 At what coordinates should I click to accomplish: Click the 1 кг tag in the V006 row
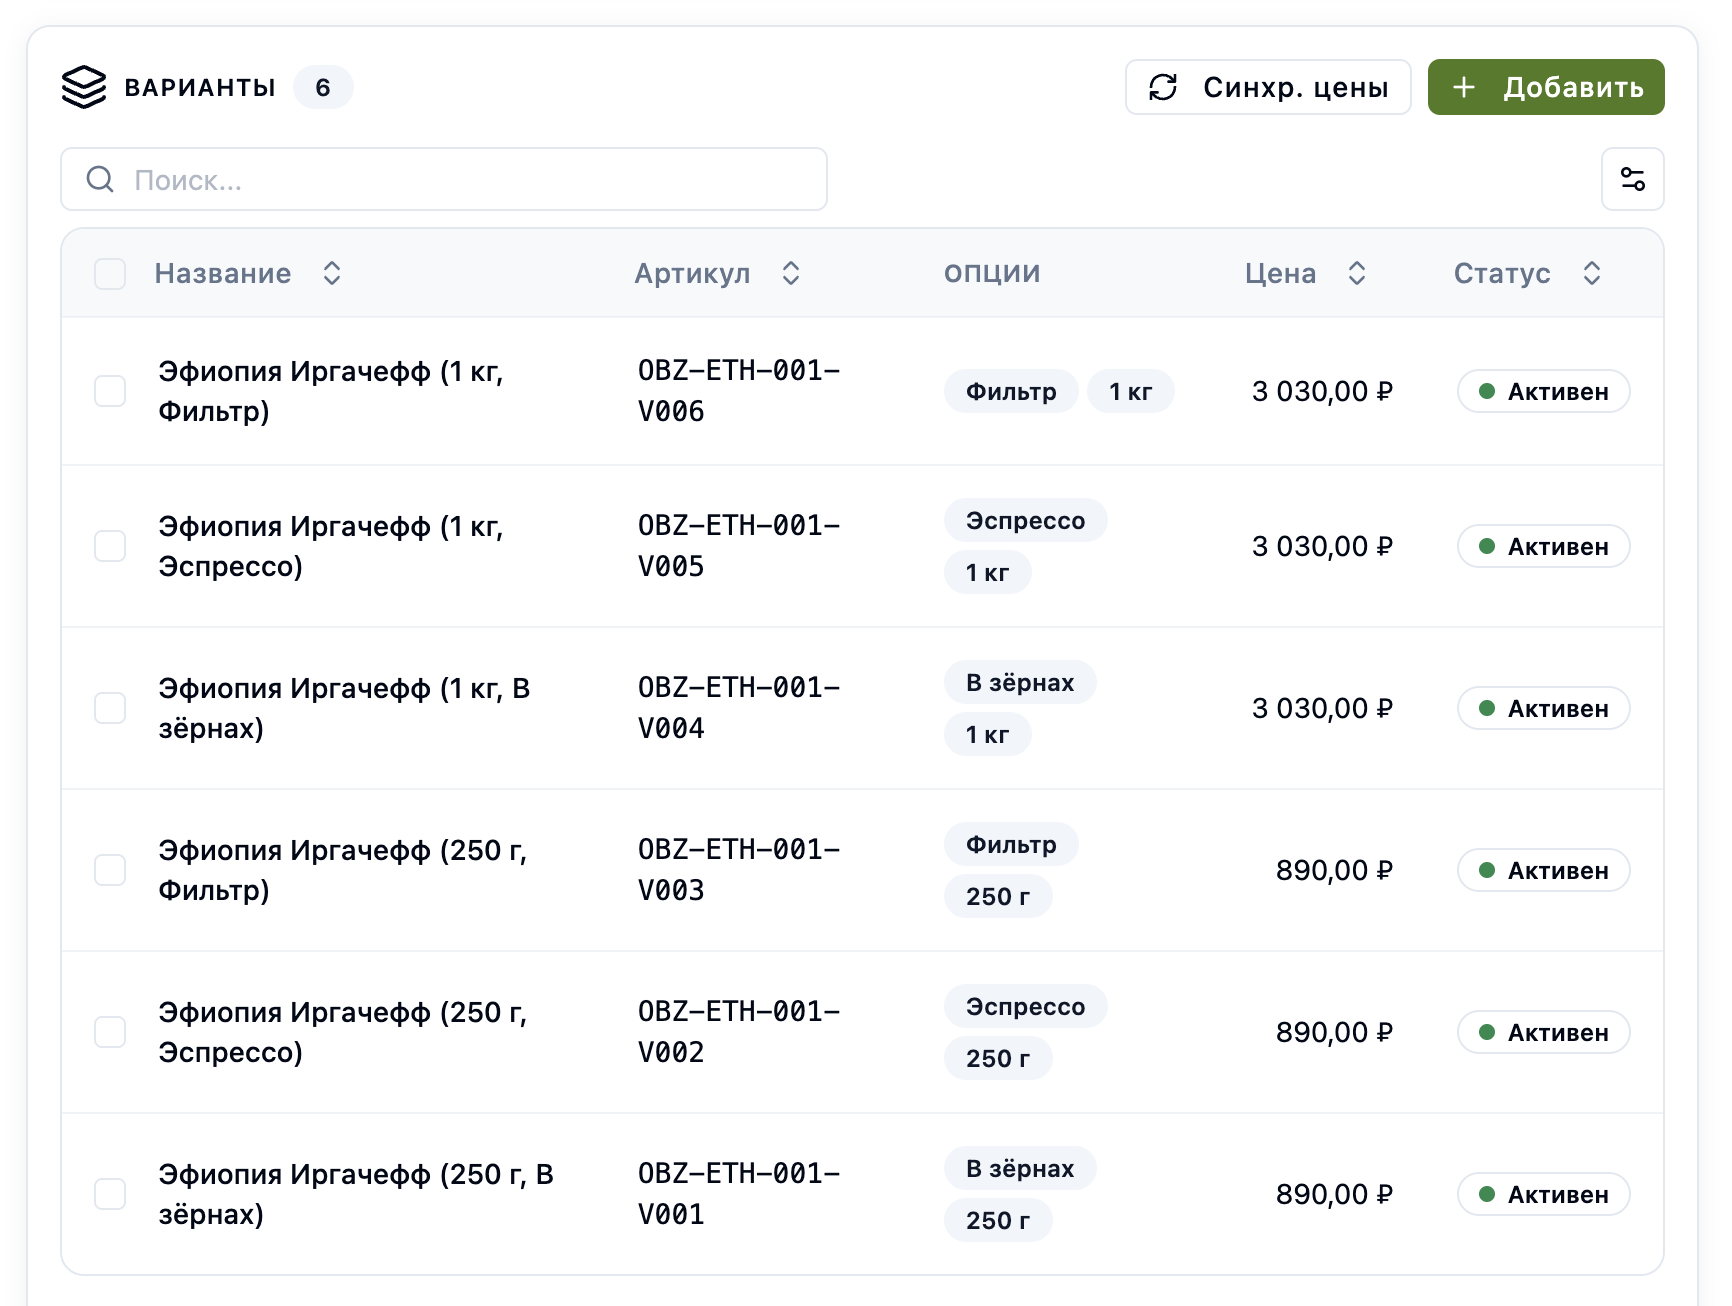[1131, 391]
